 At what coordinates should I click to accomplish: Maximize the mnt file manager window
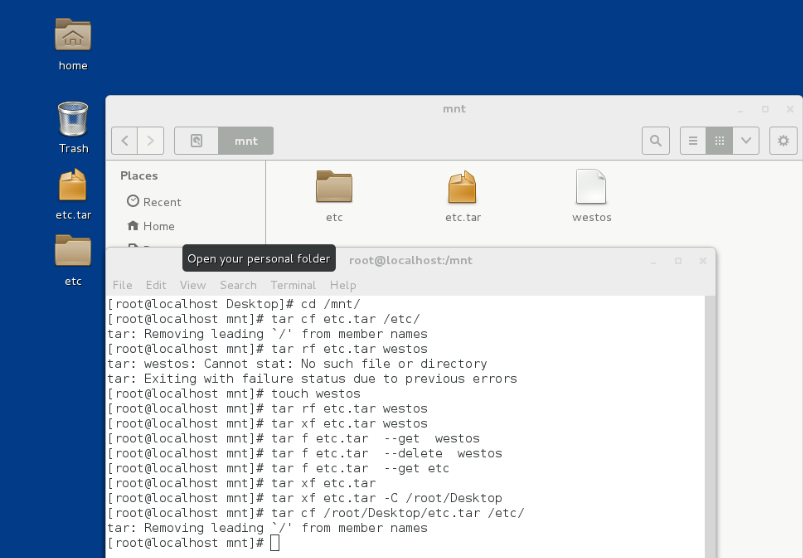[765, 110]
